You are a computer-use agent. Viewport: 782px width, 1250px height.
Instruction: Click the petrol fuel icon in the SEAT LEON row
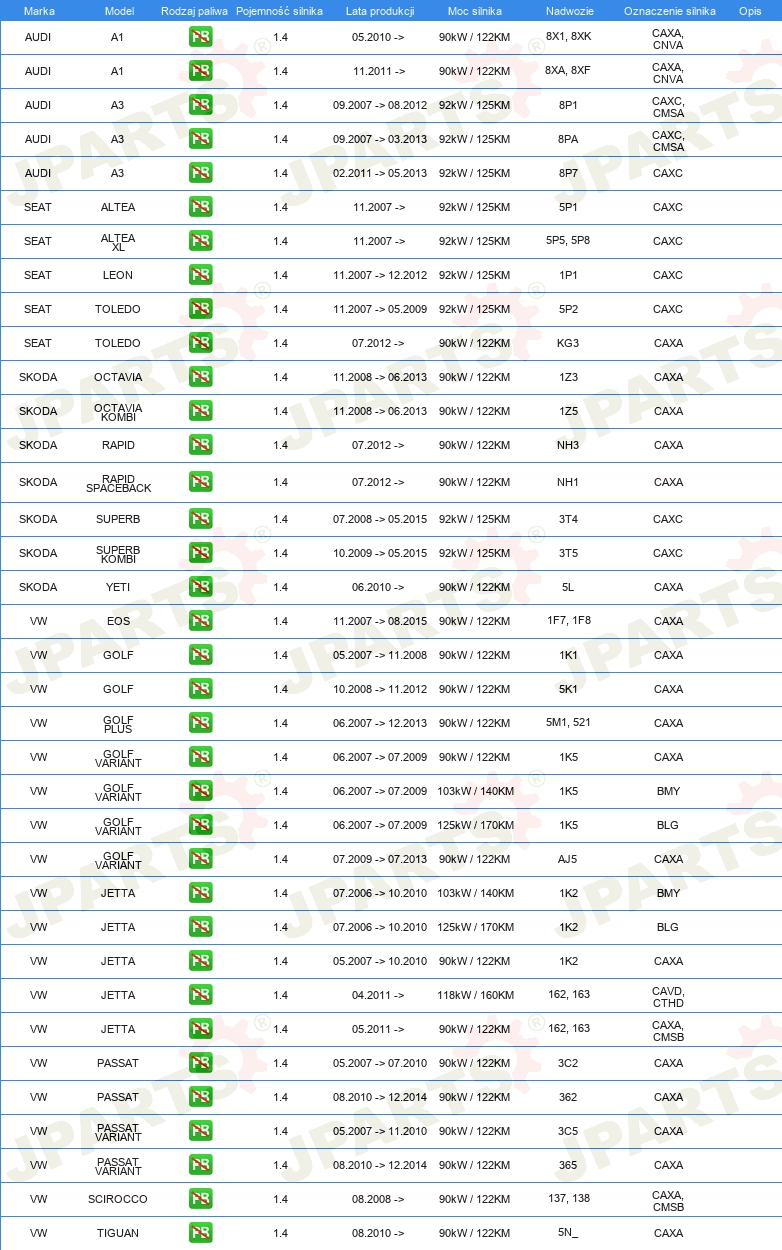(200, 275)
